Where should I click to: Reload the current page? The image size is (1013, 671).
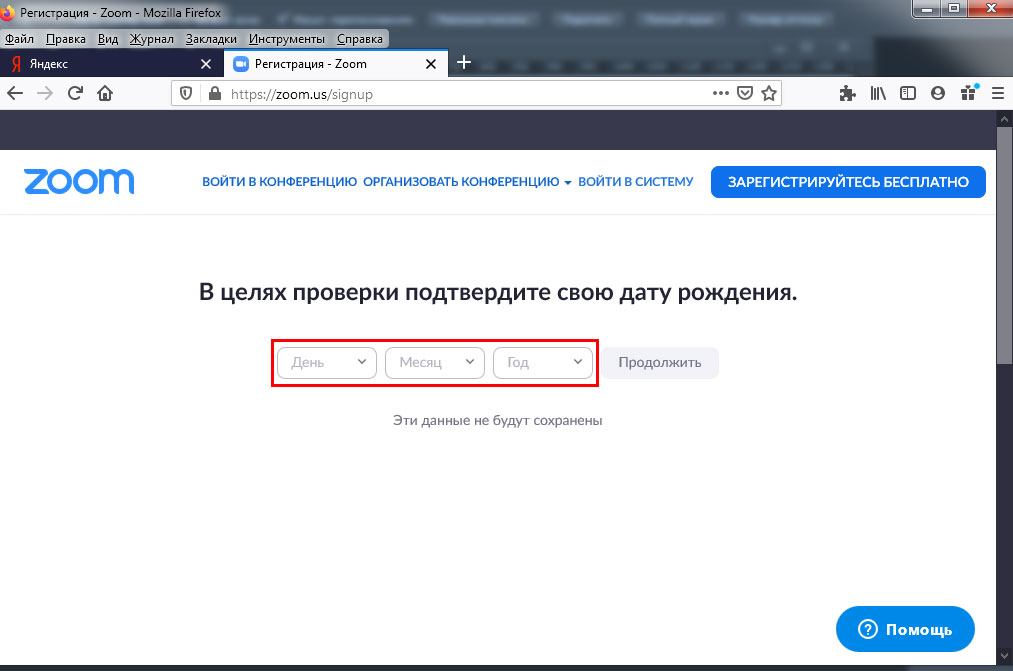(75, 92)
